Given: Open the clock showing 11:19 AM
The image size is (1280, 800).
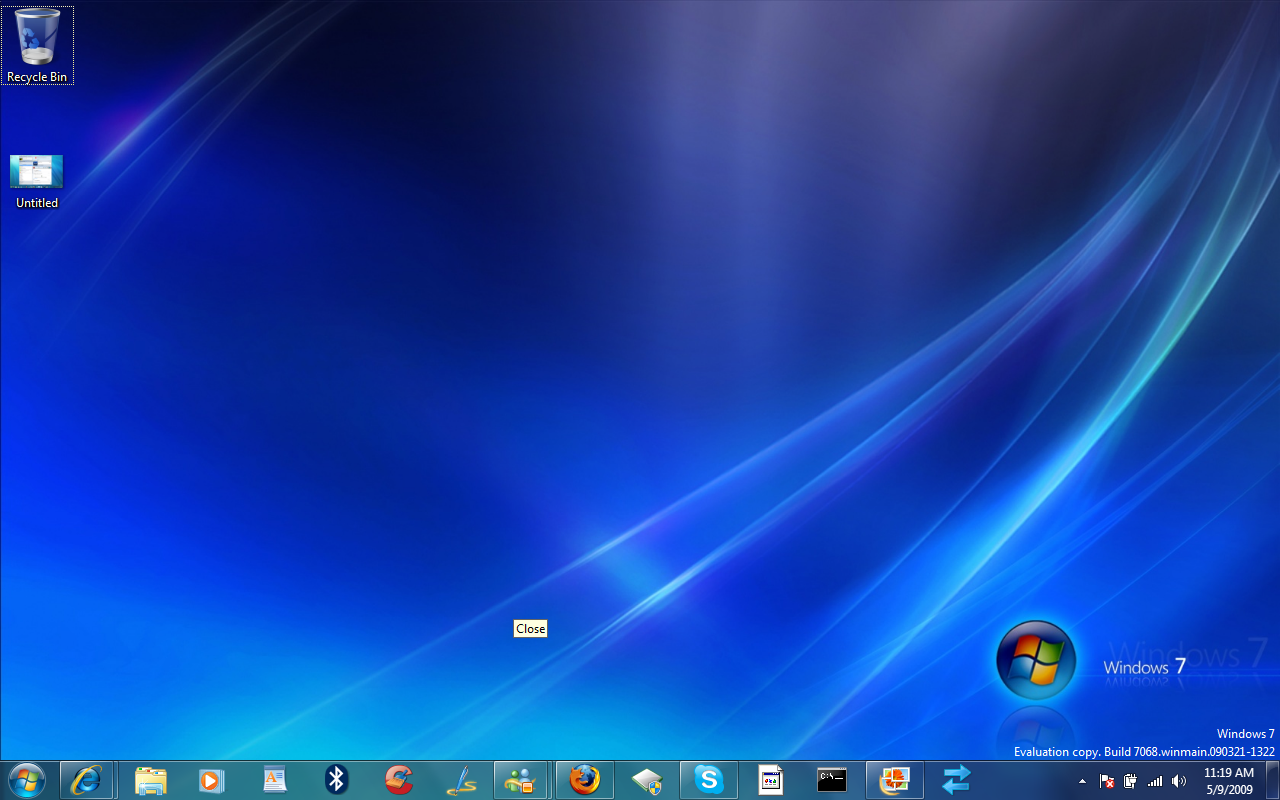Looking at the screenshot, I should coord(1228,780).
